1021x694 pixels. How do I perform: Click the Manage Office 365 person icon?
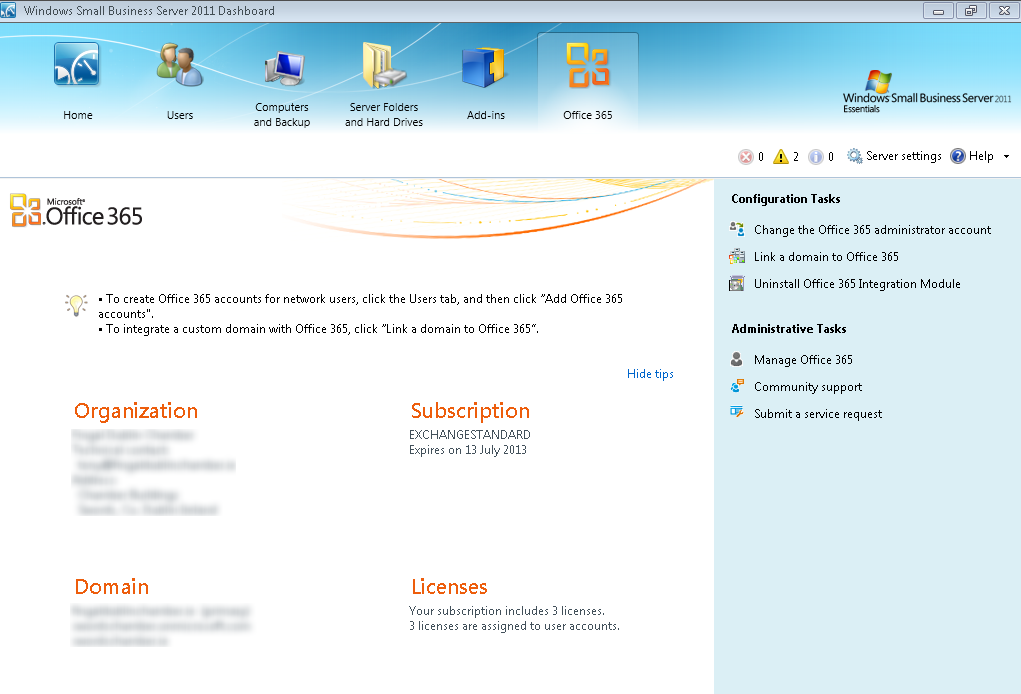[736, 359]
